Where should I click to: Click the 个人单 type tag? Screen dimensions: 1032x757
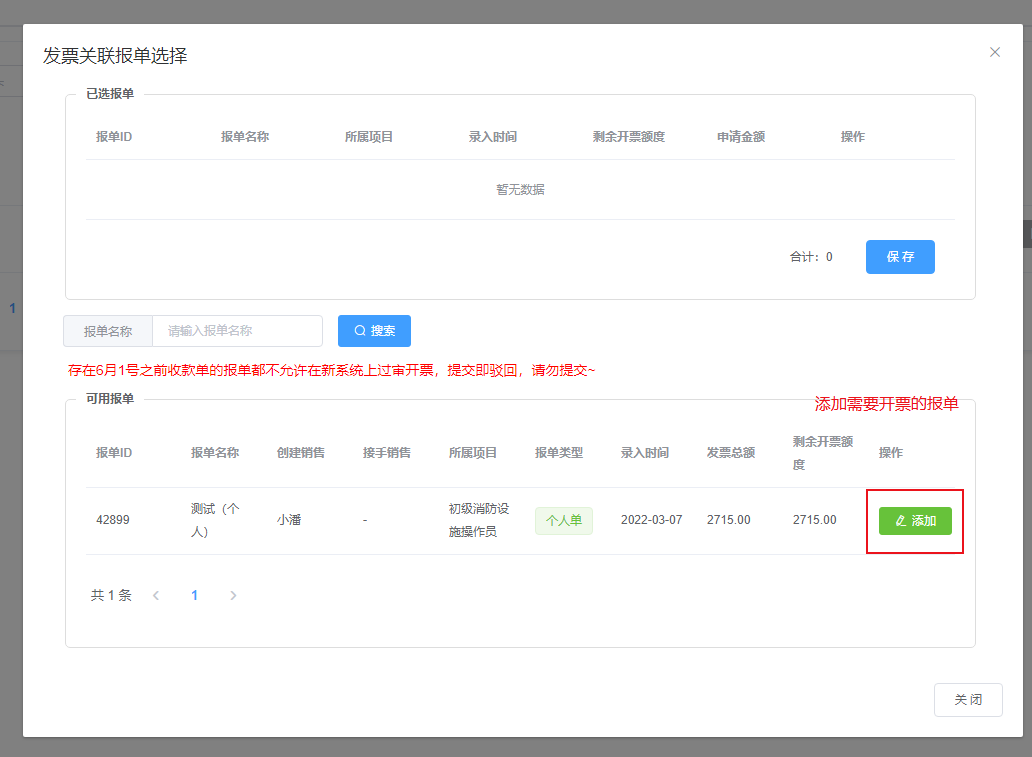tap(564, 521)
